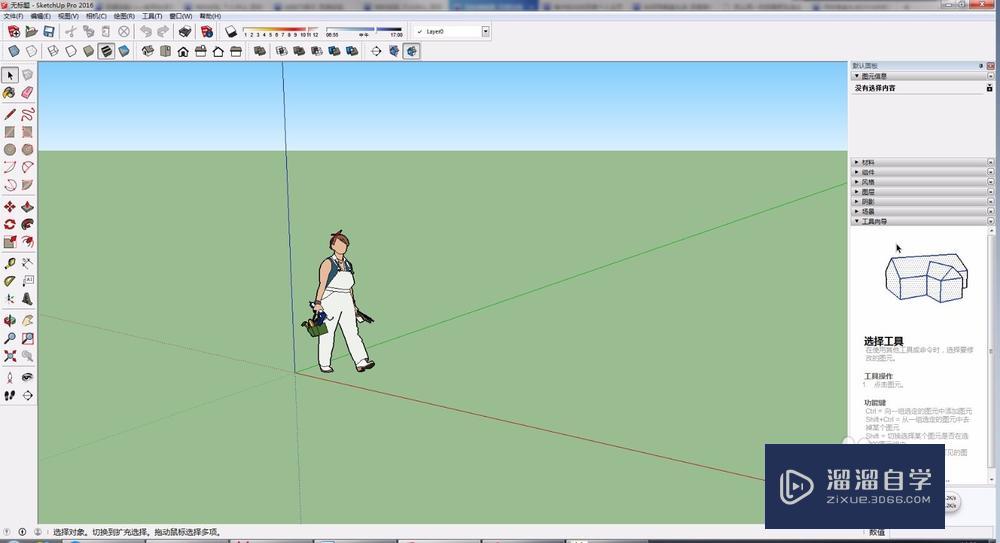Select the Freehand drawing tool
Image resolution: width=1000 pixels, height=543 pixels.
coord(27,115)
